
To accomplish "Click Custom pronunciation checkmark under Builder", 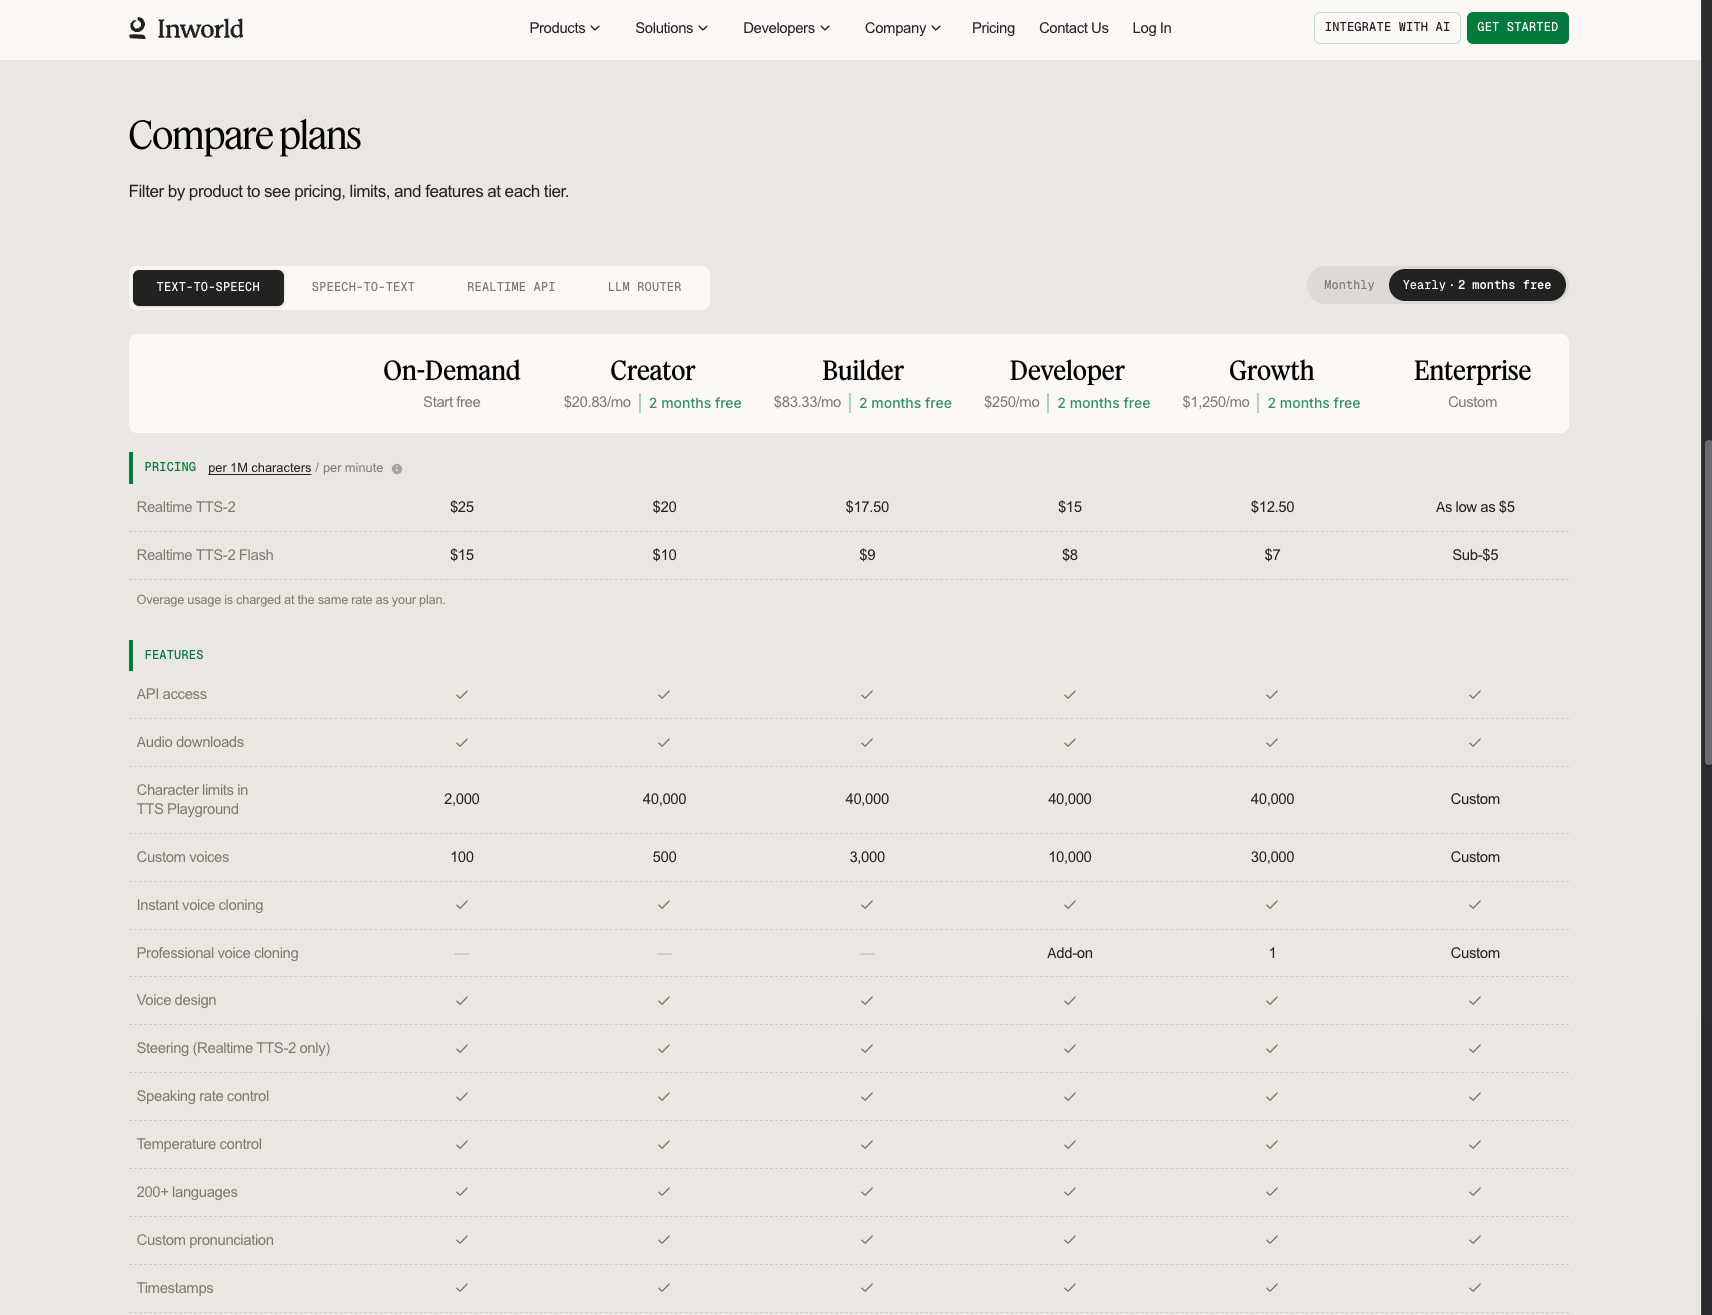I will (x=867, y=1240).
